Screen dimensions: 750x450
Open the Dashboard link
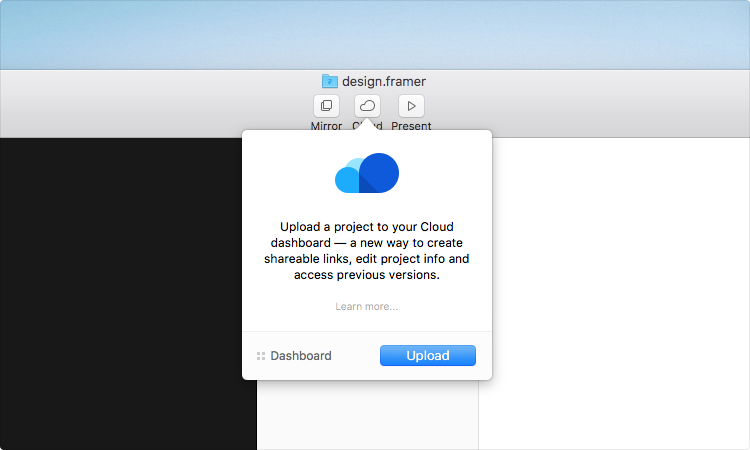tap(301, 356)
